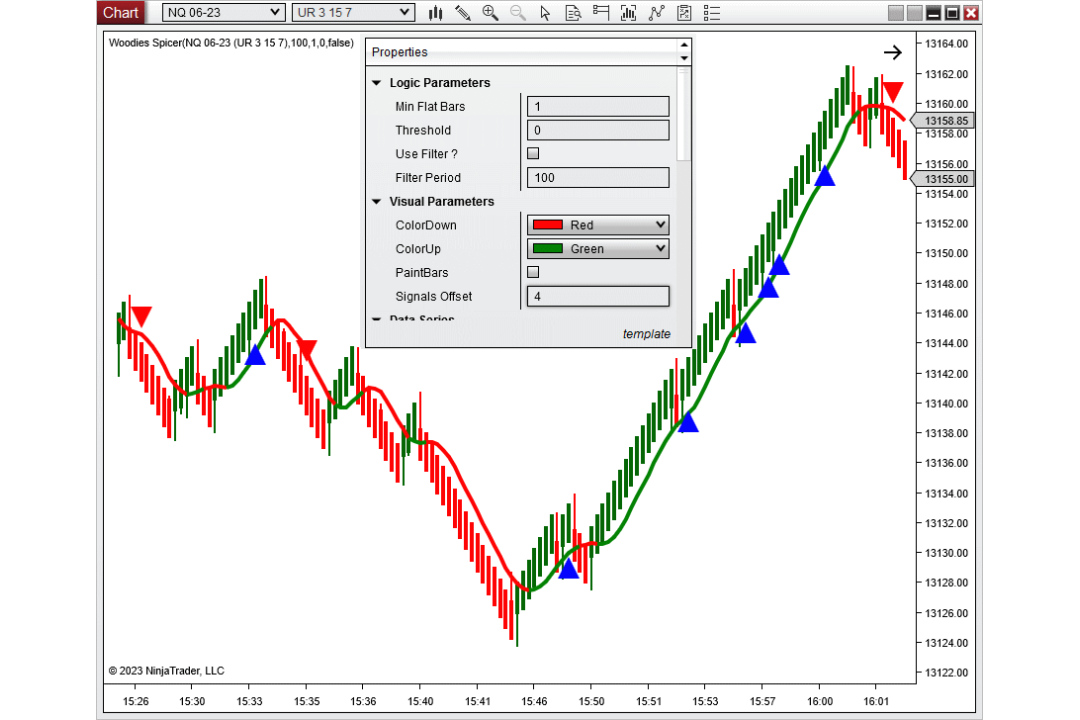1080x720 pixels.
Task: Click the Signals Offset input field
Action: click(598, 296)
